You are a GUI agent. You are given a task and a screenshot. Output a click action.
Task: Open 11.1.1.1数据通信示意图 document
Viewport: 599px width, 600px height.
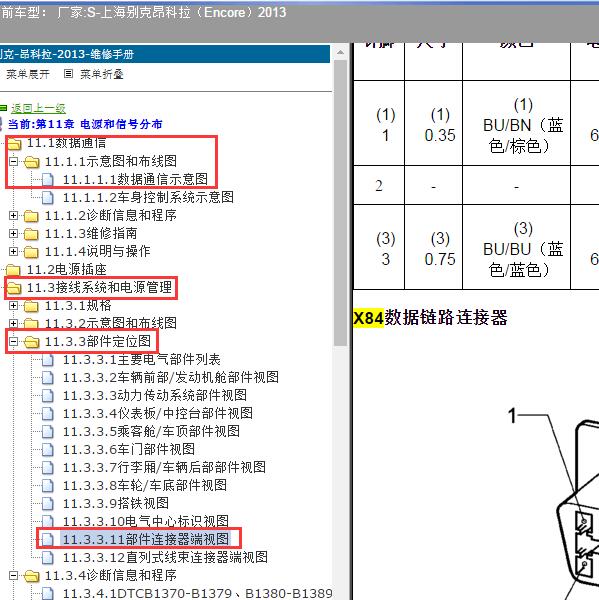tap(135, 179)
